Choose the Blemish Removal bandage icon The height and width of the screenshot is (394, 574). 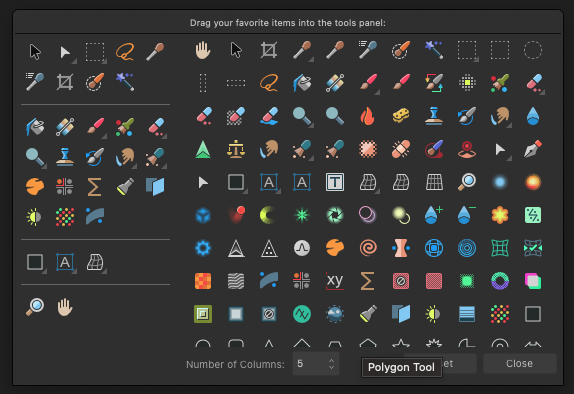[x=401, y=149]
